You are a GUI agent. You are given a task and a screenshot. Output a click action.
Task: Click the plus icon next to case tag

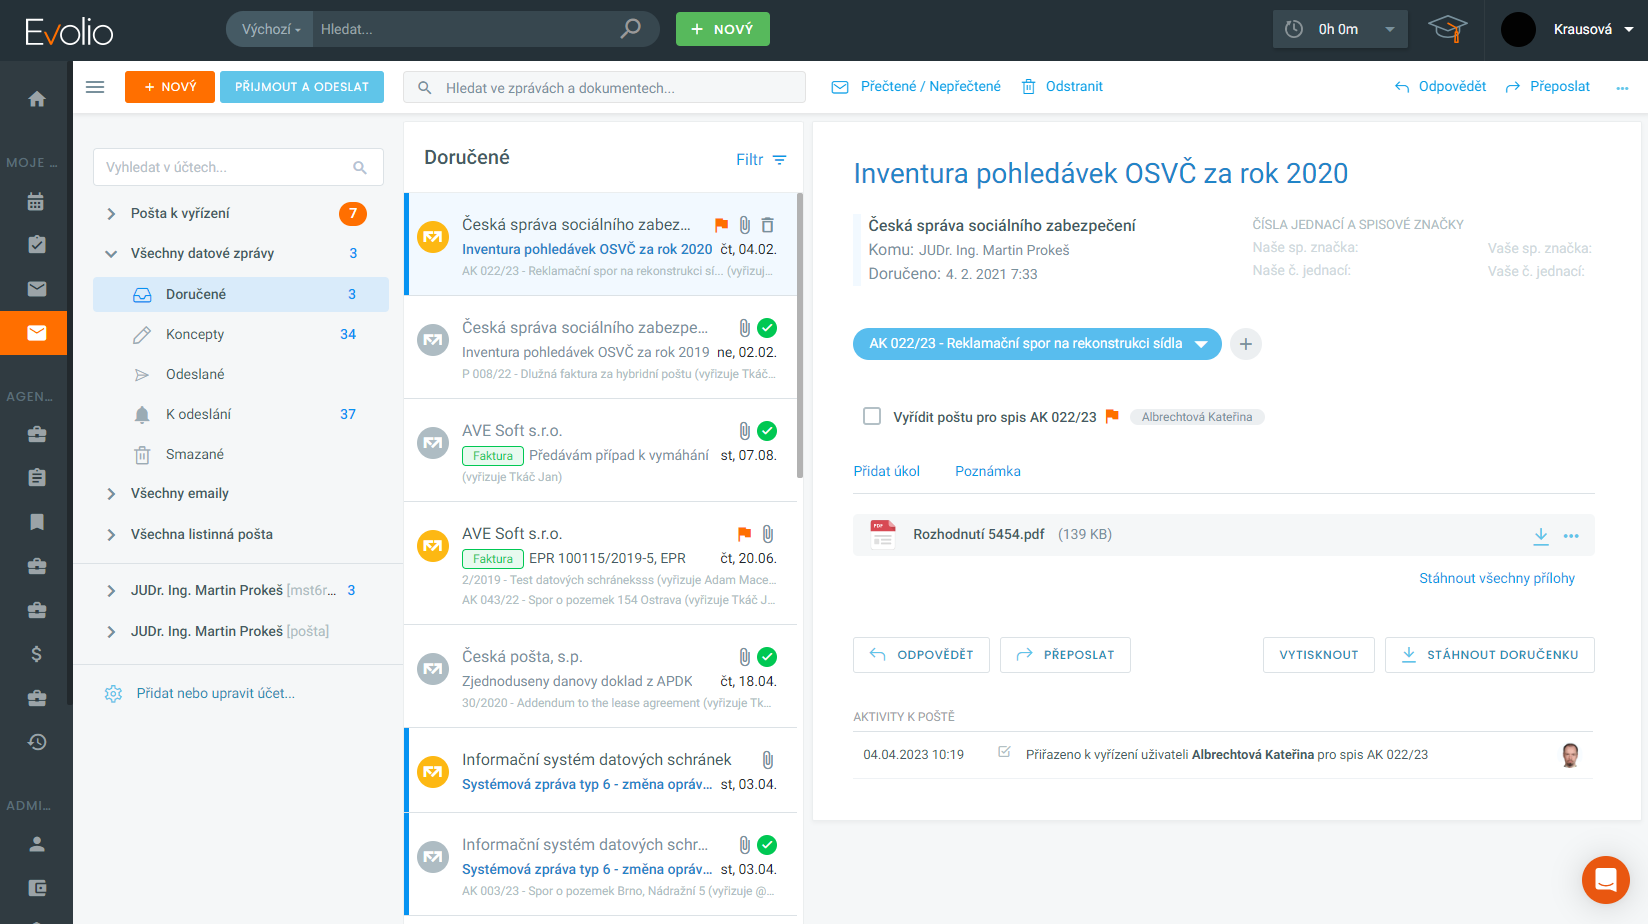tap(1245, 344)
